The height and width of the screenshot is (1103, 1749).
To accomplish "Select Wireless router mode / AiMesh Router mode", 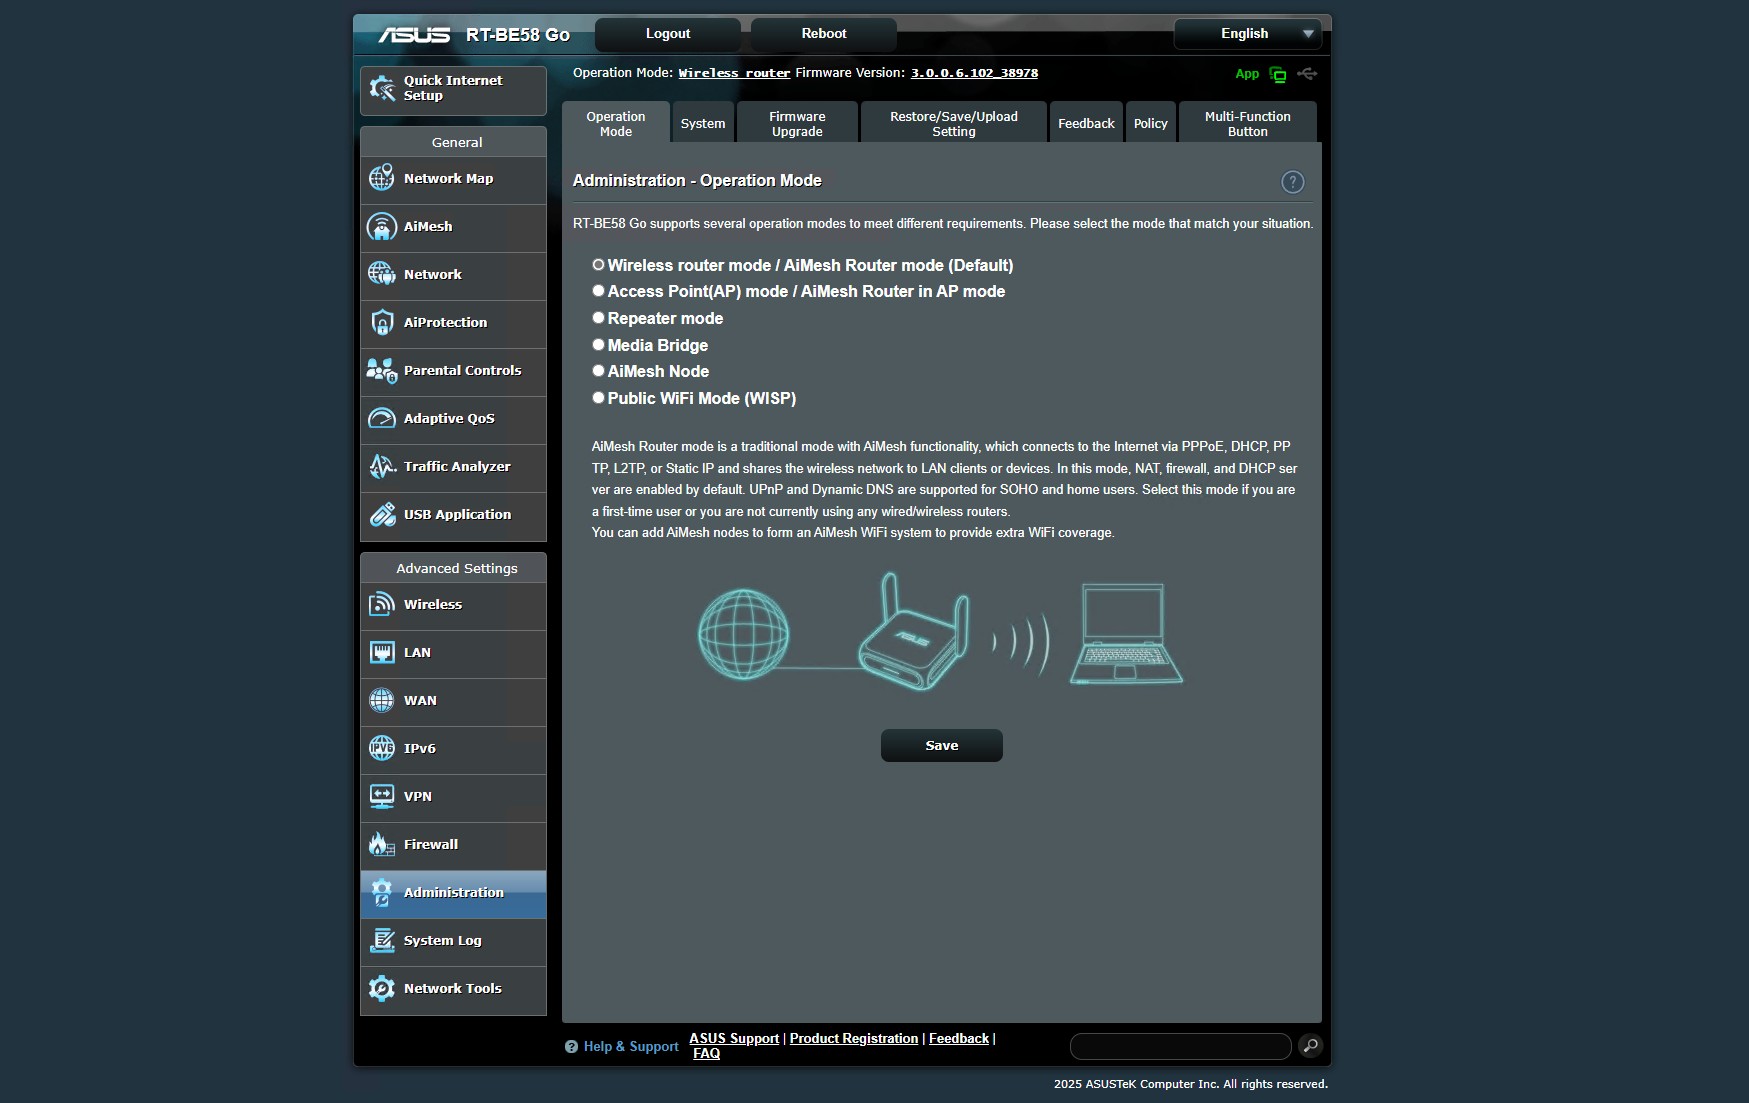I will pyautogui.click(x=598, y=265).
